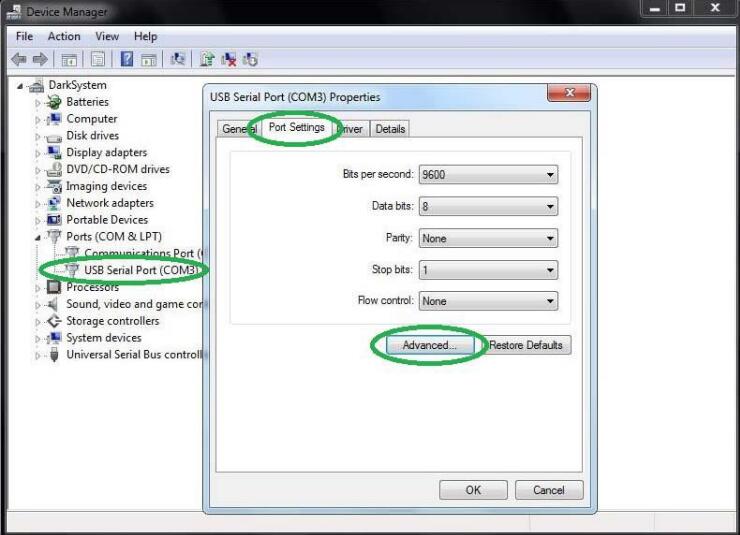Switch to the Driver tab
The height and width of the screenshot is (535, 740).
351,129
